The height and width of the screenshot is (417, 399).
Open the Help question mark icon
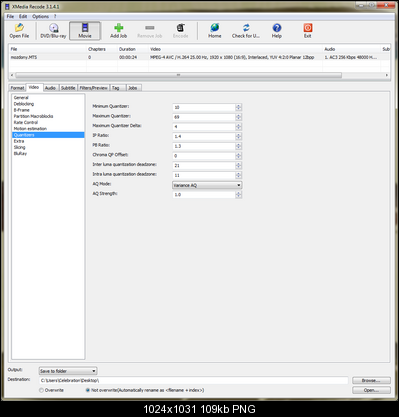pyautogui.click(x=277, y=31)
